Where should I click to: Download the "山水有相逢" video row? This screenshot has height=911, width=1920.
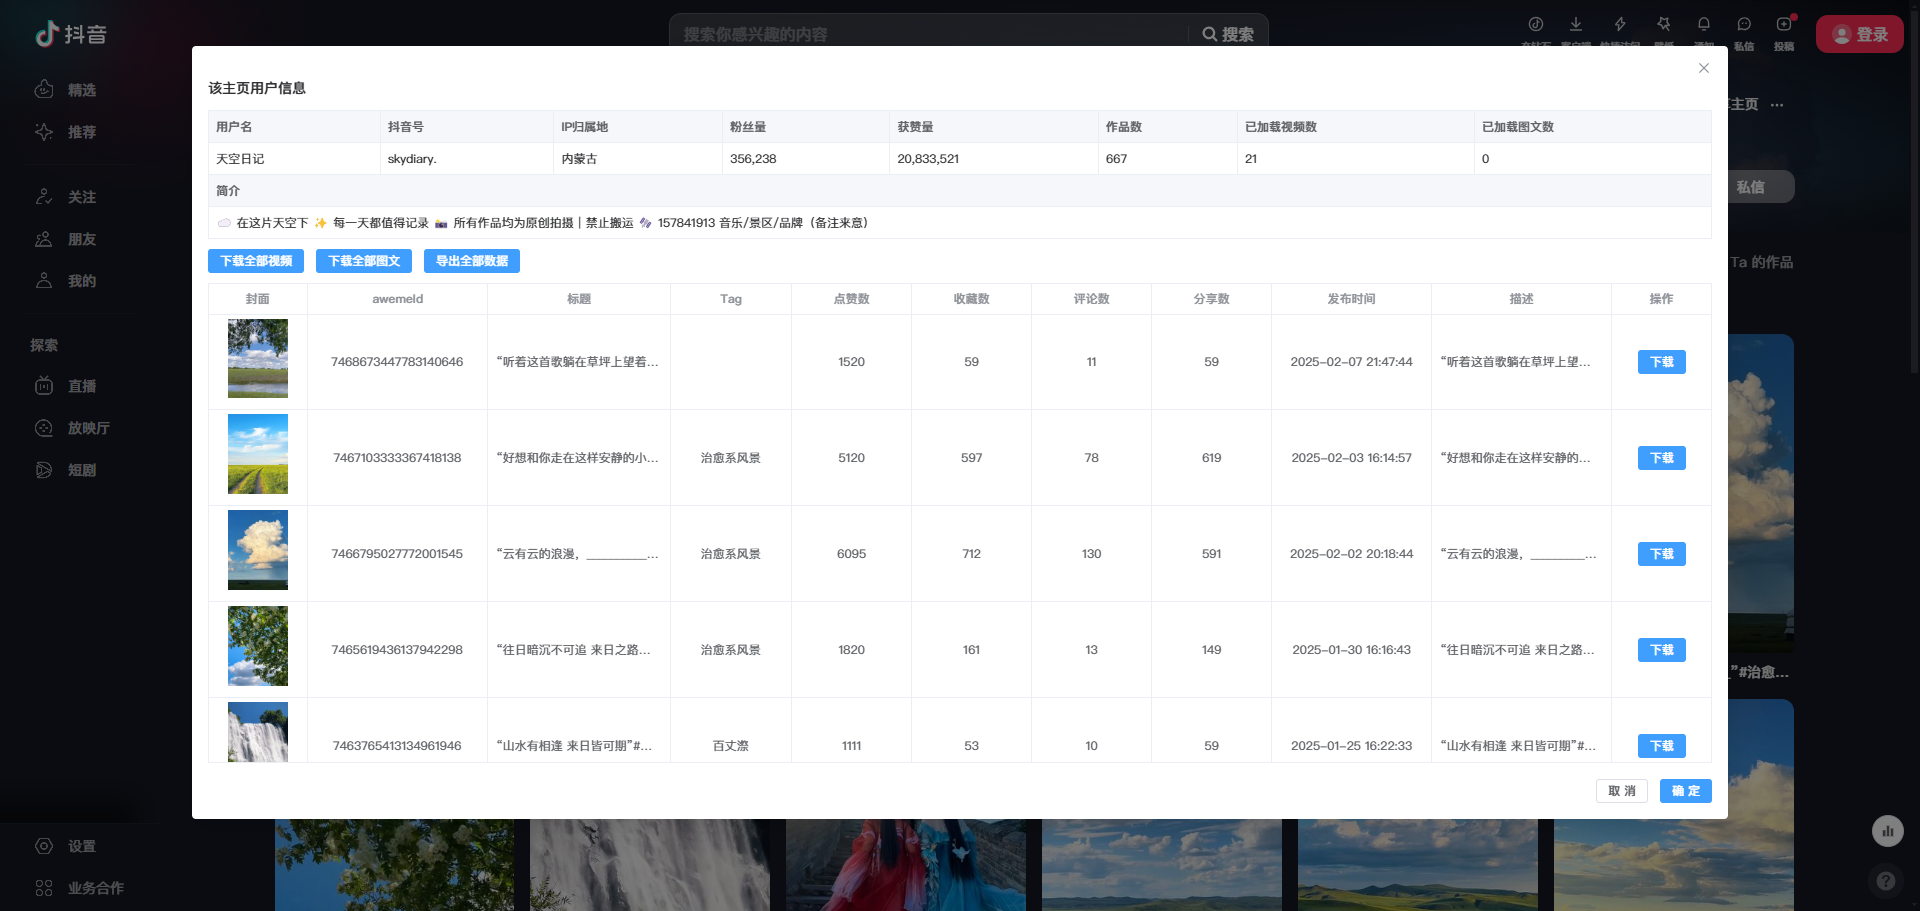[1662, 746]
